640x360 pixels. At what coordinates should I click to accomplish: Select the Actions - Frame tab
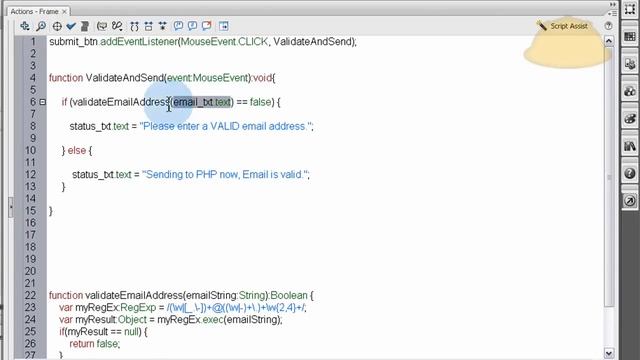[34, 11]
